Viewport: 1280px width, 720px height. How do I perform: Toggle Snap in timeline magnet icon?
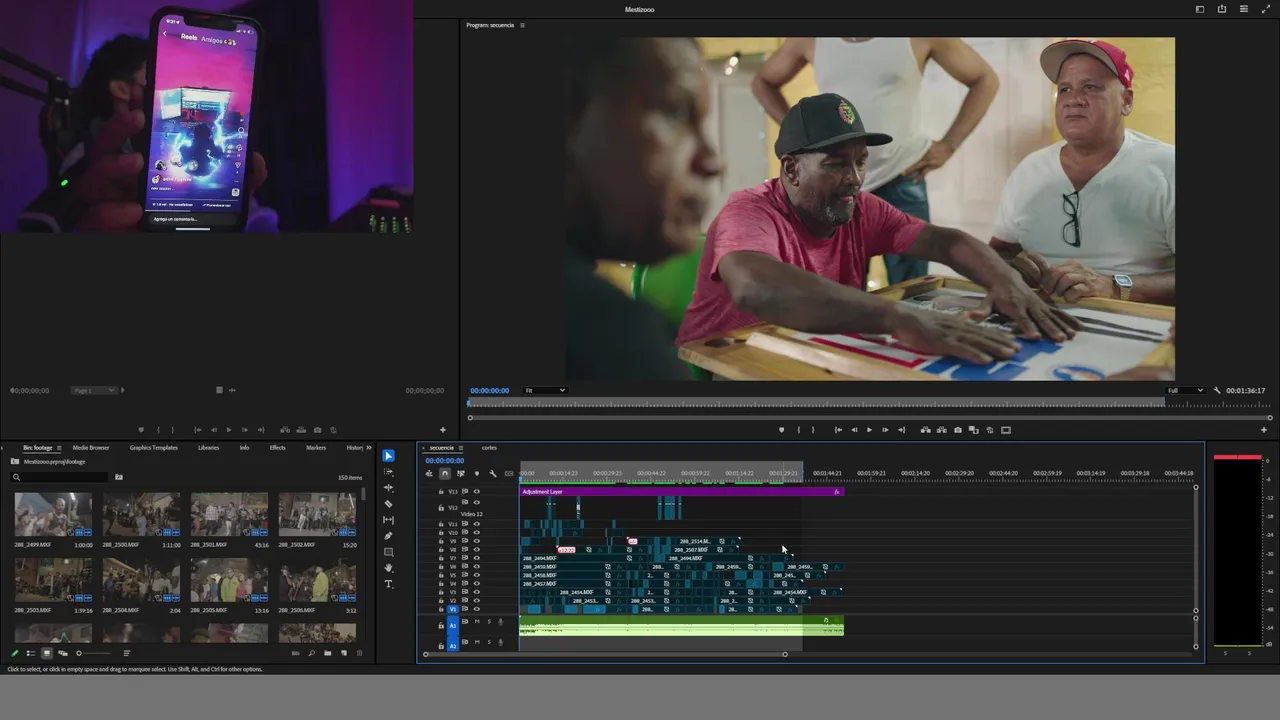(445, 473)
